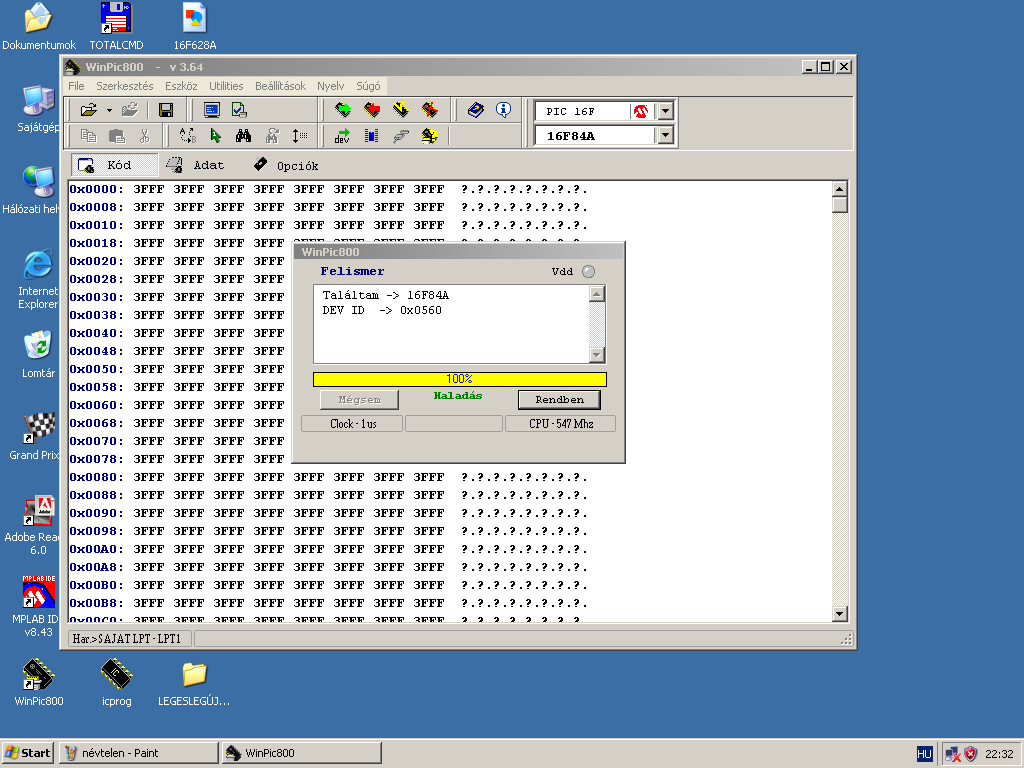Save with the floppy disk icon

[165, 110]
